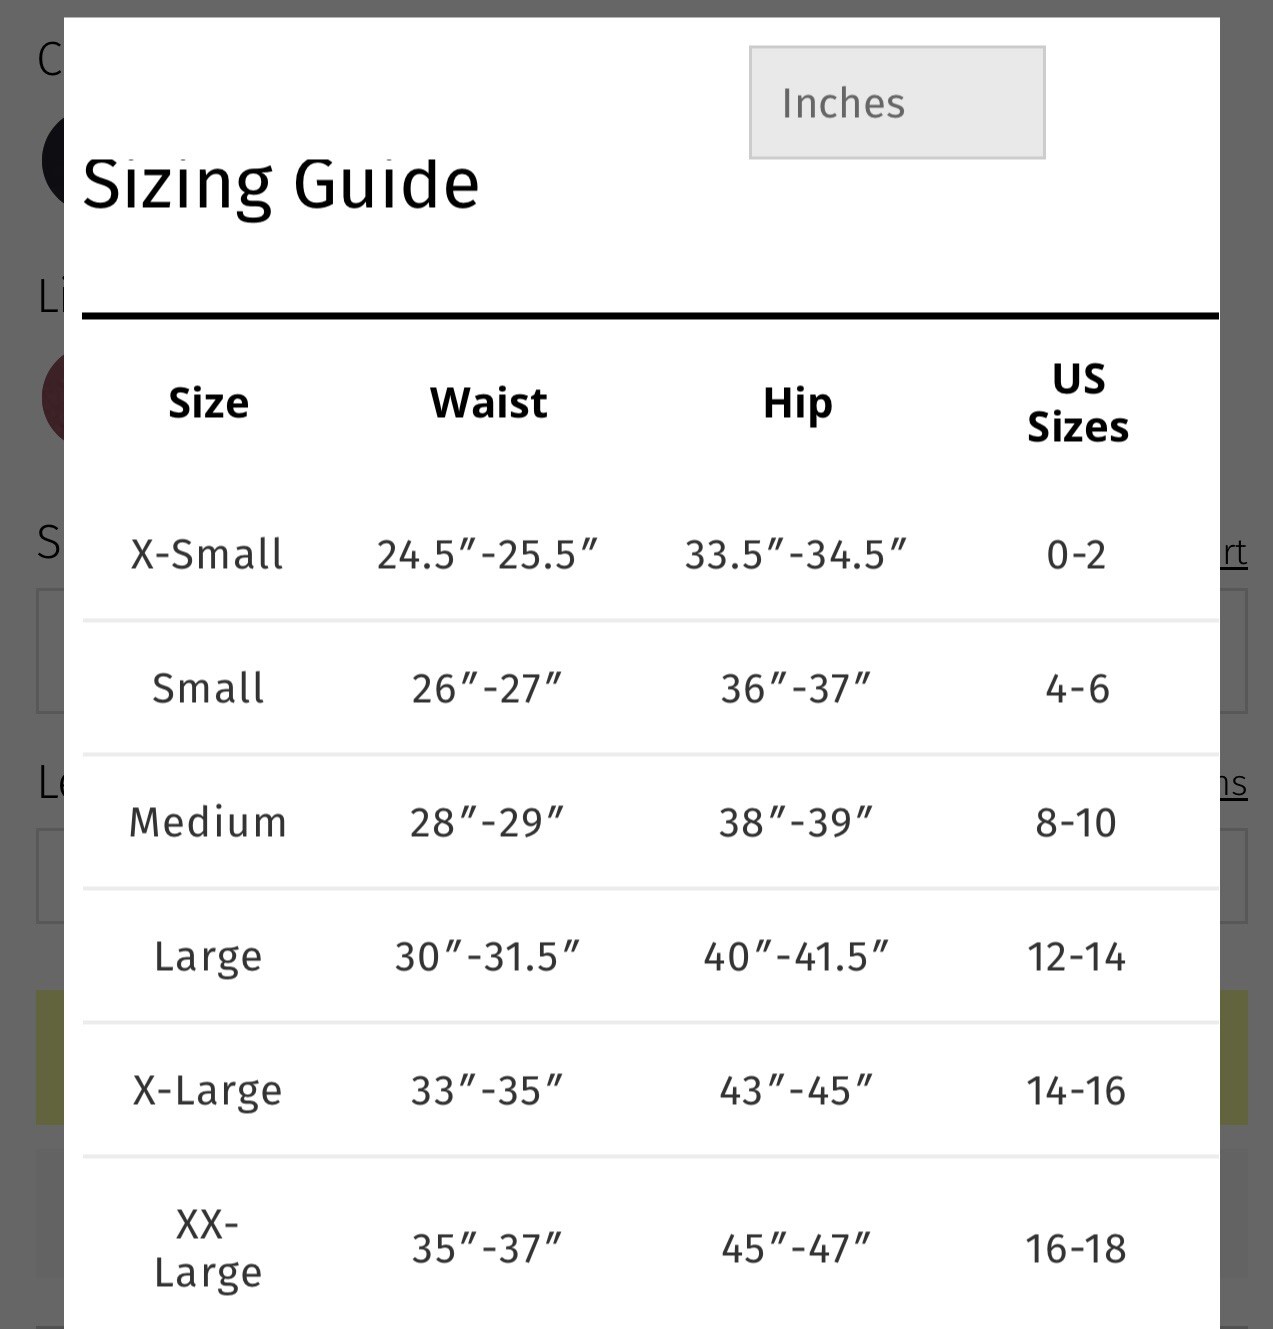Click the 24.5″-25.5″ waist measurement
This screenshot has height=1329, width=1273.
pos(487,554)
